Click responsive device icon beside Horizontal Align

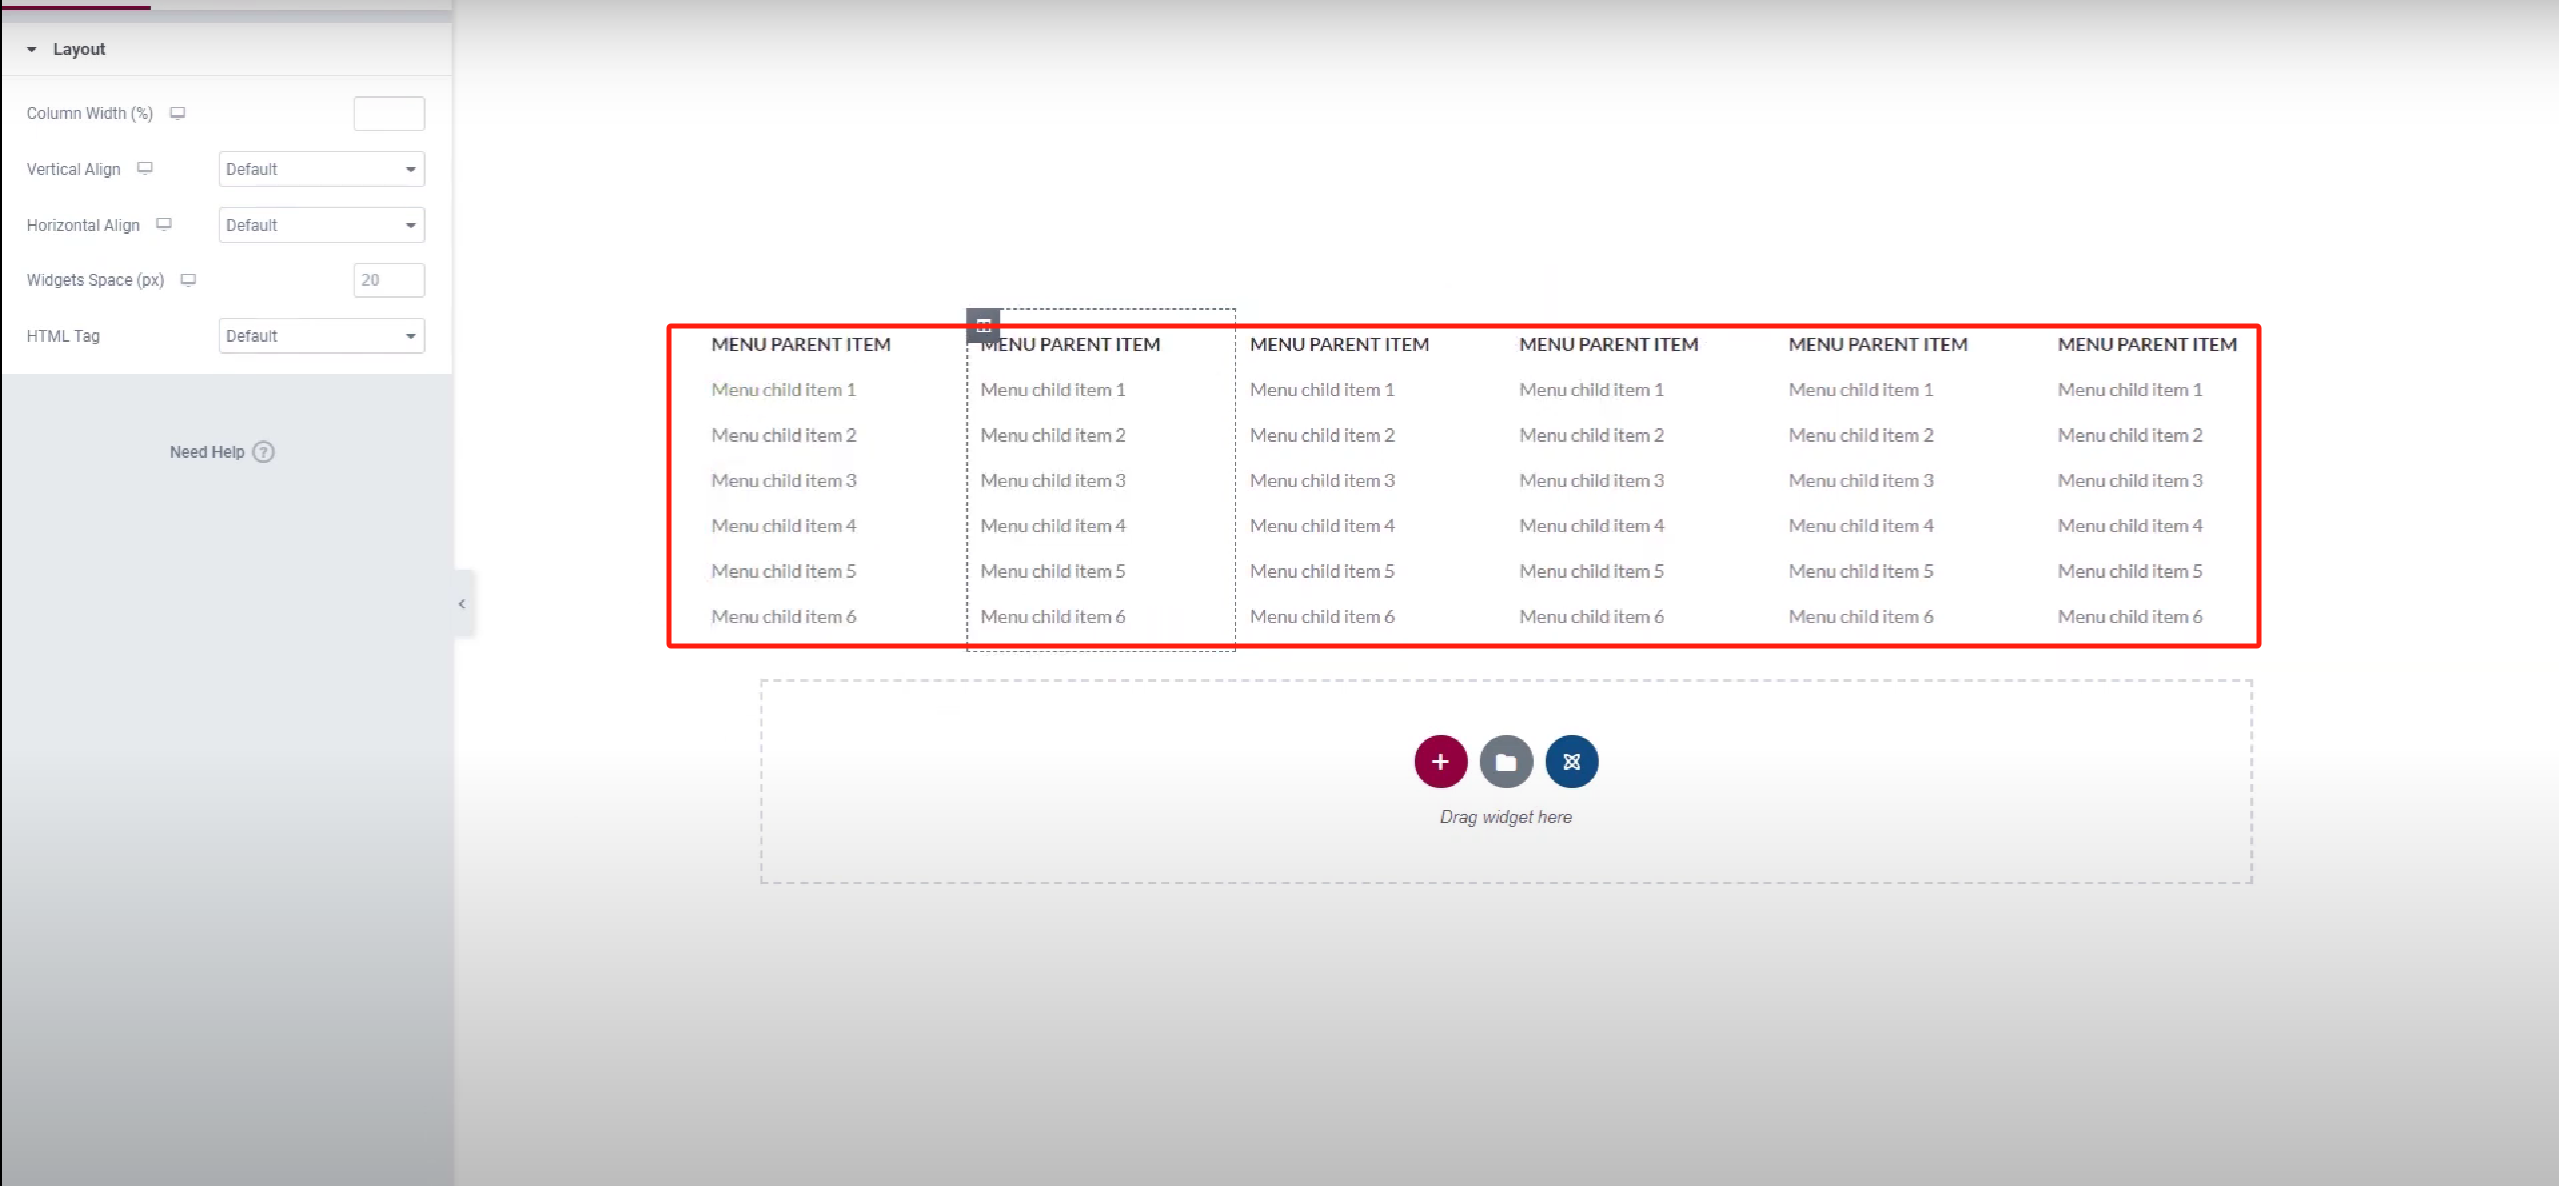(x=164, y=224)
